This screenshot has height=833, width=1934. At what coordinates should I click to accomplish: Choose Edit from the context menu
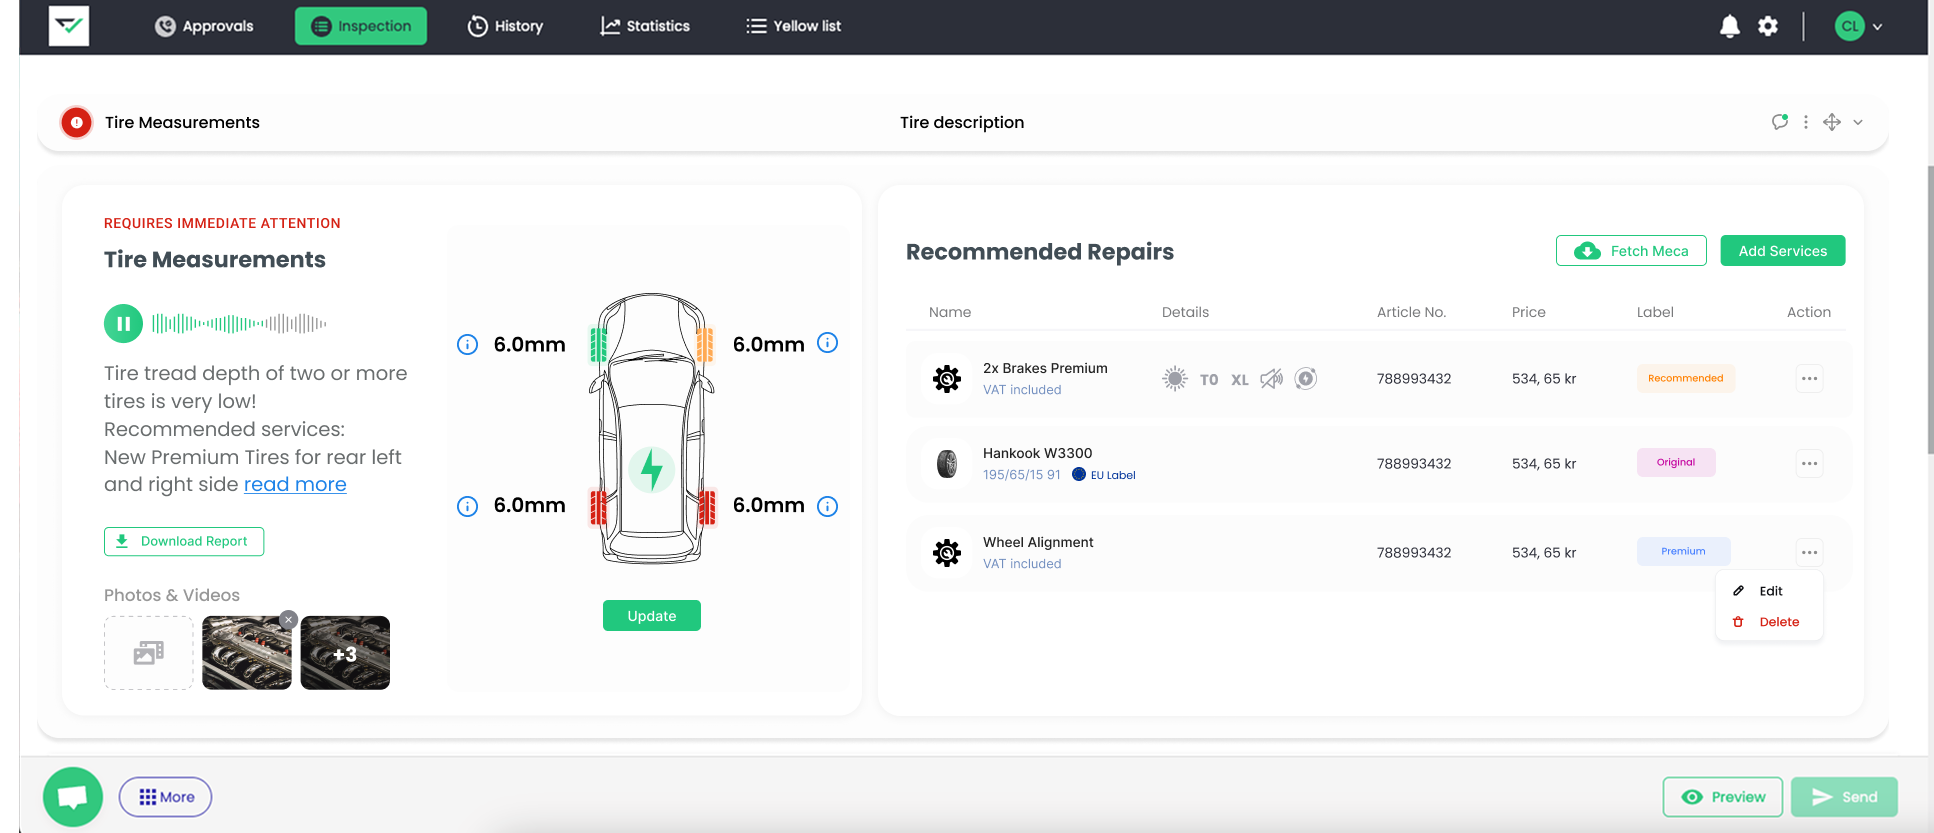click(x=1769, y=591)
